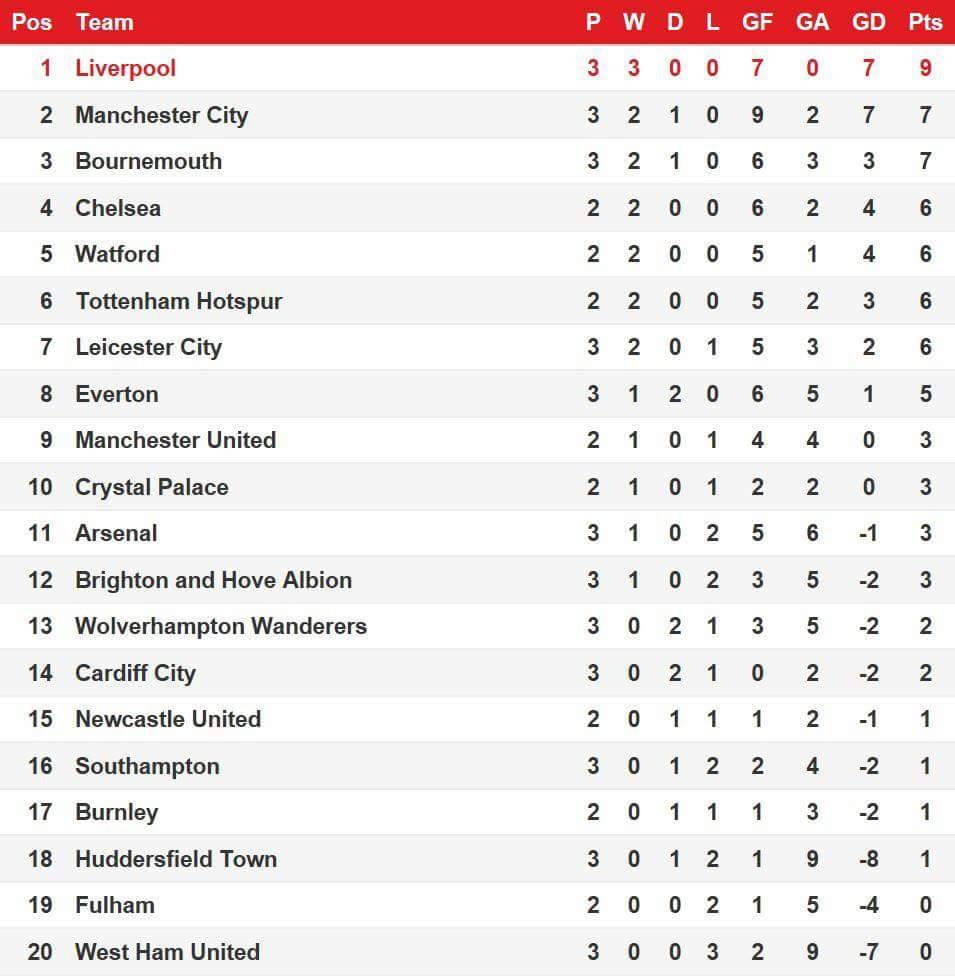The height and width of the screenshot is (976, 955).
Task: Sort table by Pts column header
Action: point(925,22)
